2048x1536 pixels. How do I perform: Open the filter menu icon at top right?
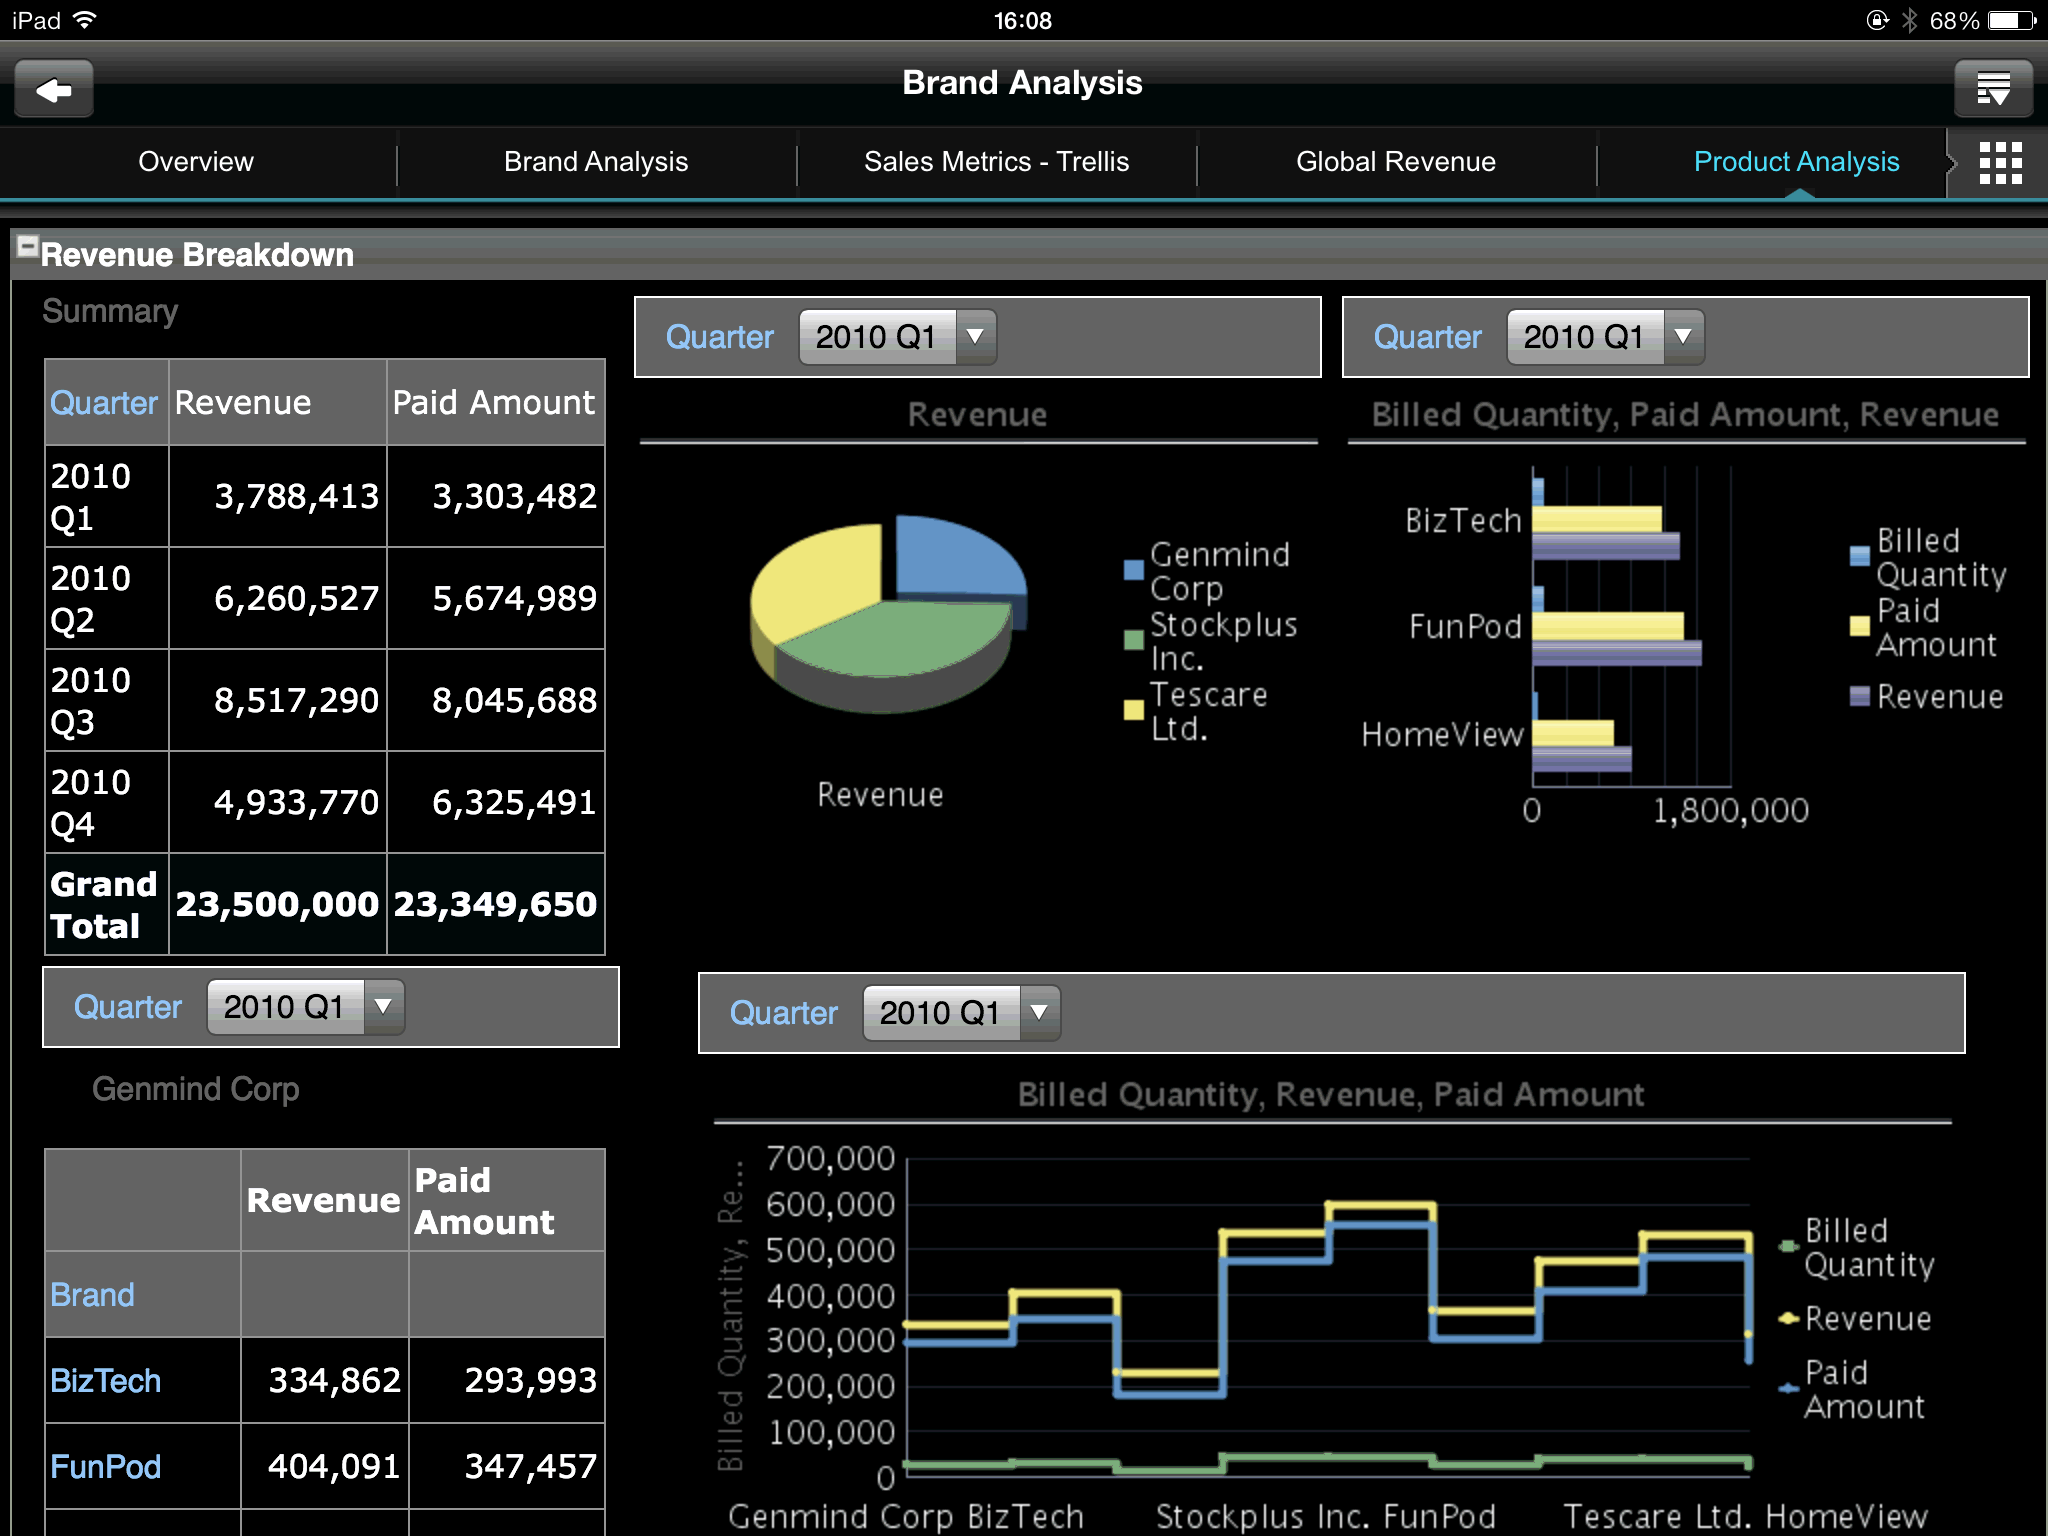[x=1993, y=90]
